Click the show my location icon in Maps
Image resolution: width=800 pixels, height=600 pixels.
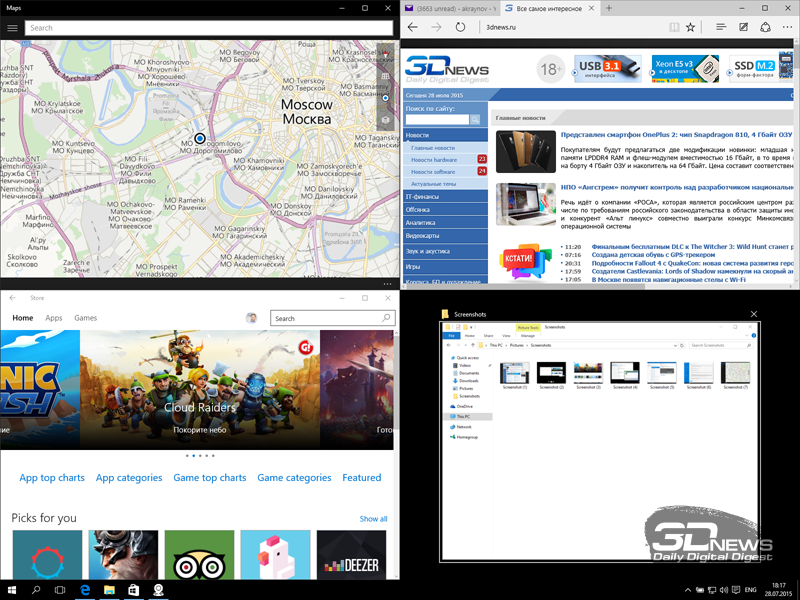(x=386, y=98)
